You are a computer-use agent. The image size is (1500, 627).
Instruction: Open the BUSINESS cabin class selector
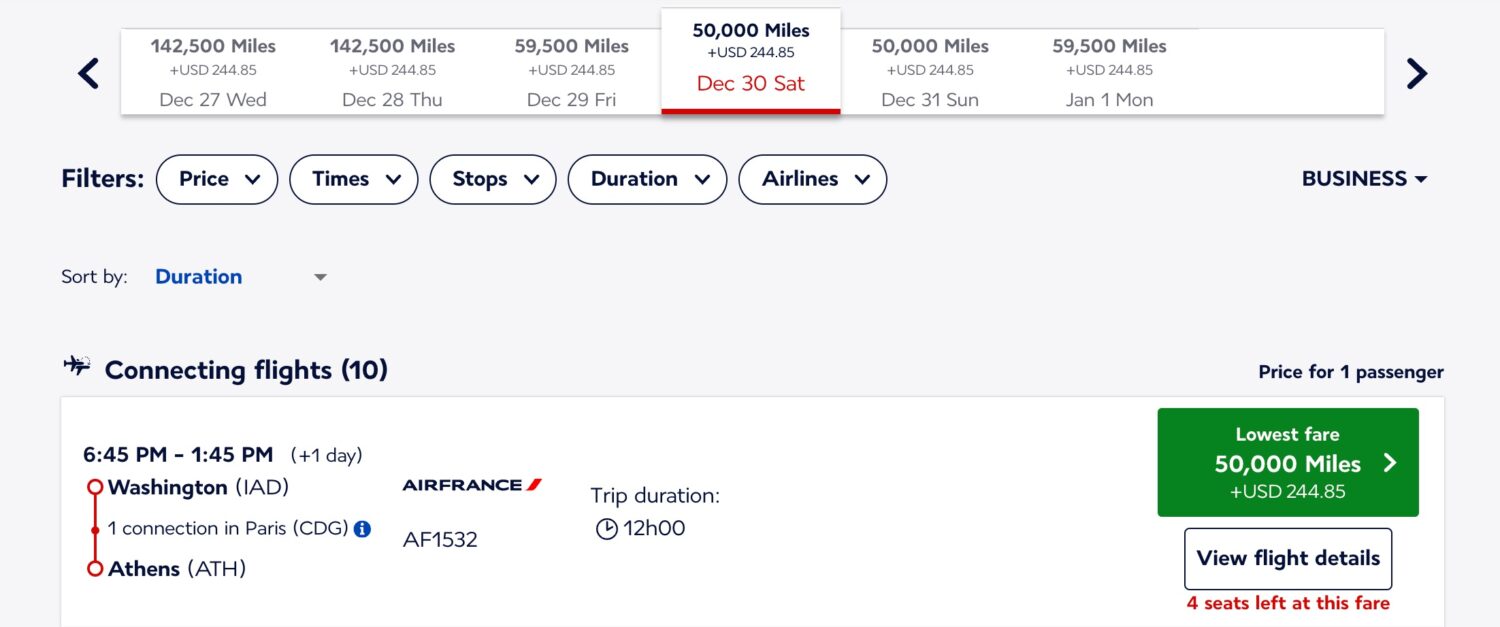pyautogui.click(x=1364, y=178)
